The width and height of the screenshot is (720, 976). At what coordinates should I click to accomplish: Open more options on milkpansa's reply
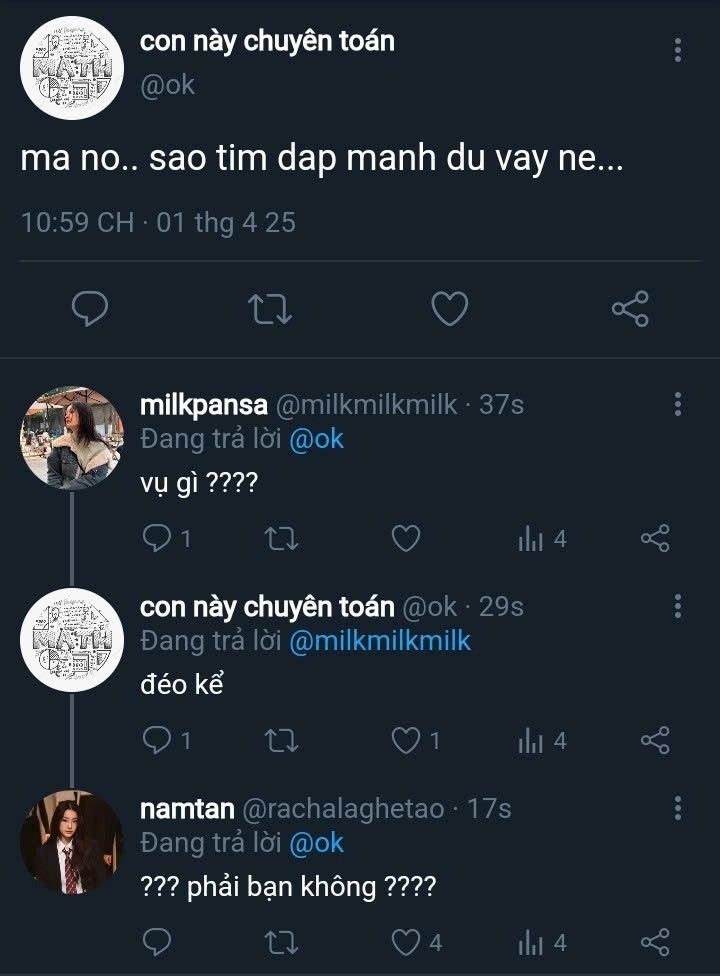pyautogui.click(x=678, y=404)
